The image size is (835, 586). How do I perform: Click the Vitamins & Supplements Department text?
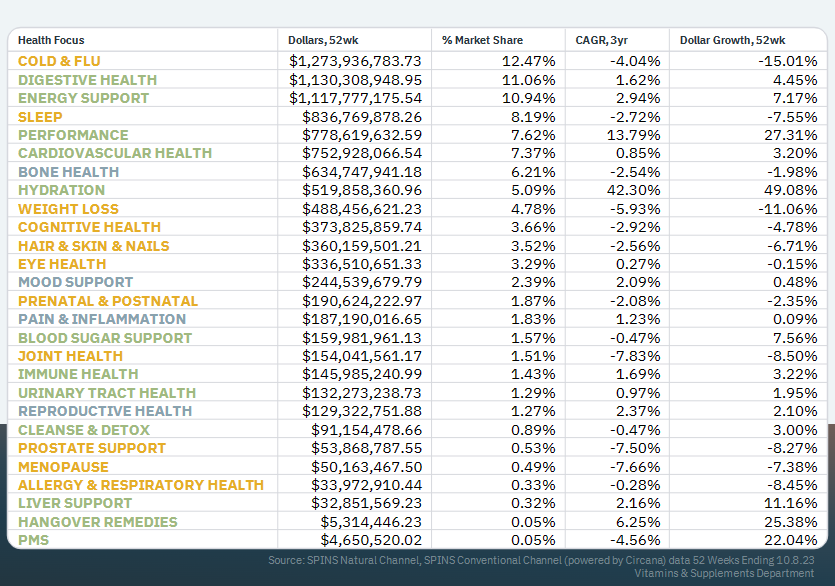[724, 574]
